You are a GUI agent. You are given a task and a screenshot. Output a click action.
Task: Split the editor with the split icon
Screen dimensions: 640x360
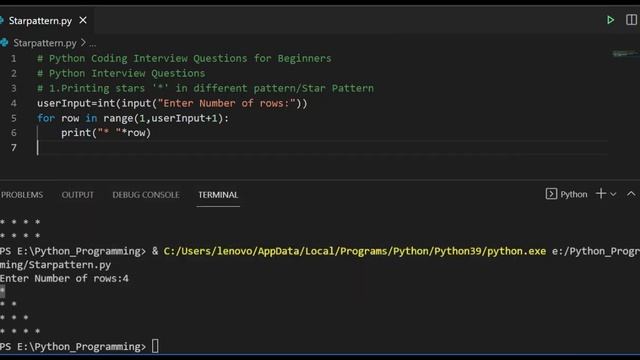click(x=631, y=20)
